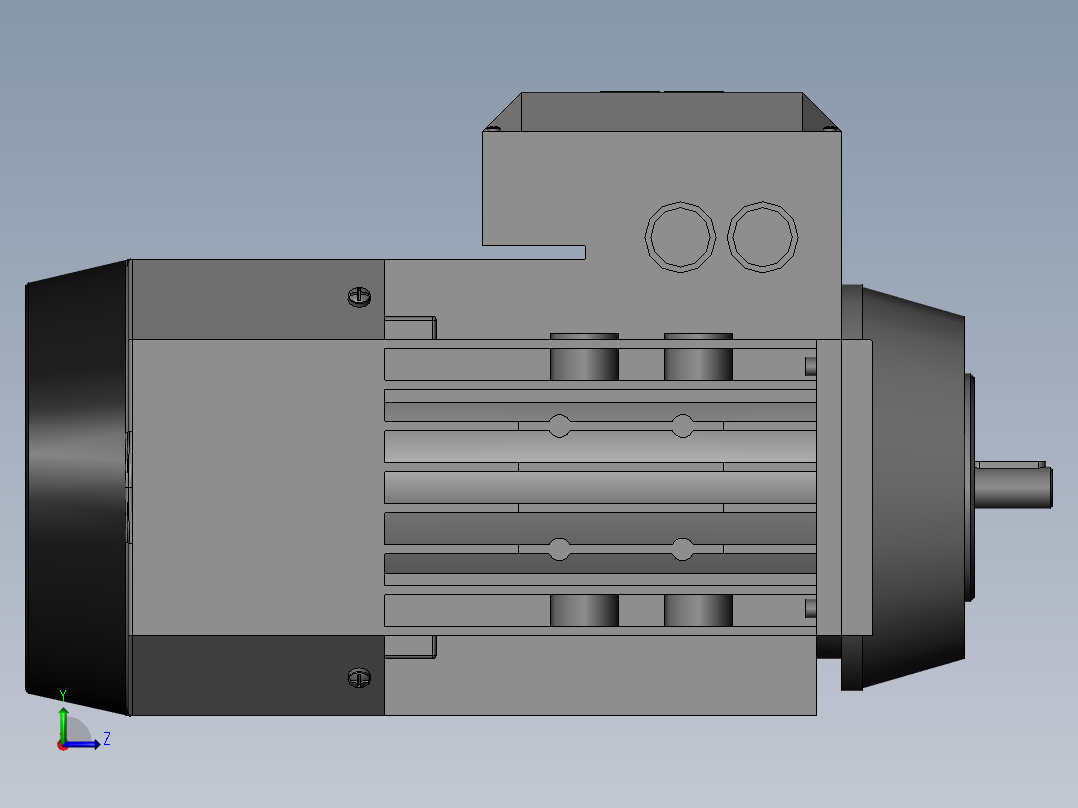Select the right cable gland hole on terminal box
The image size is (1078, 808).
tap(762, 237)
